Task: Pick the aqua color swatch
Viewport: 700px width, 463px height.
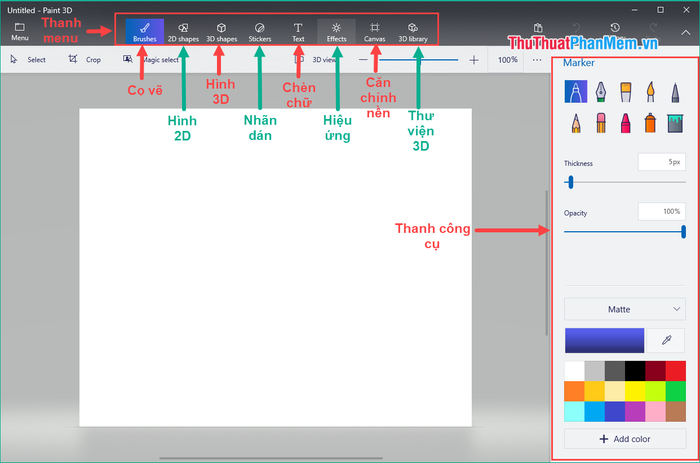Action: [575, 412]
